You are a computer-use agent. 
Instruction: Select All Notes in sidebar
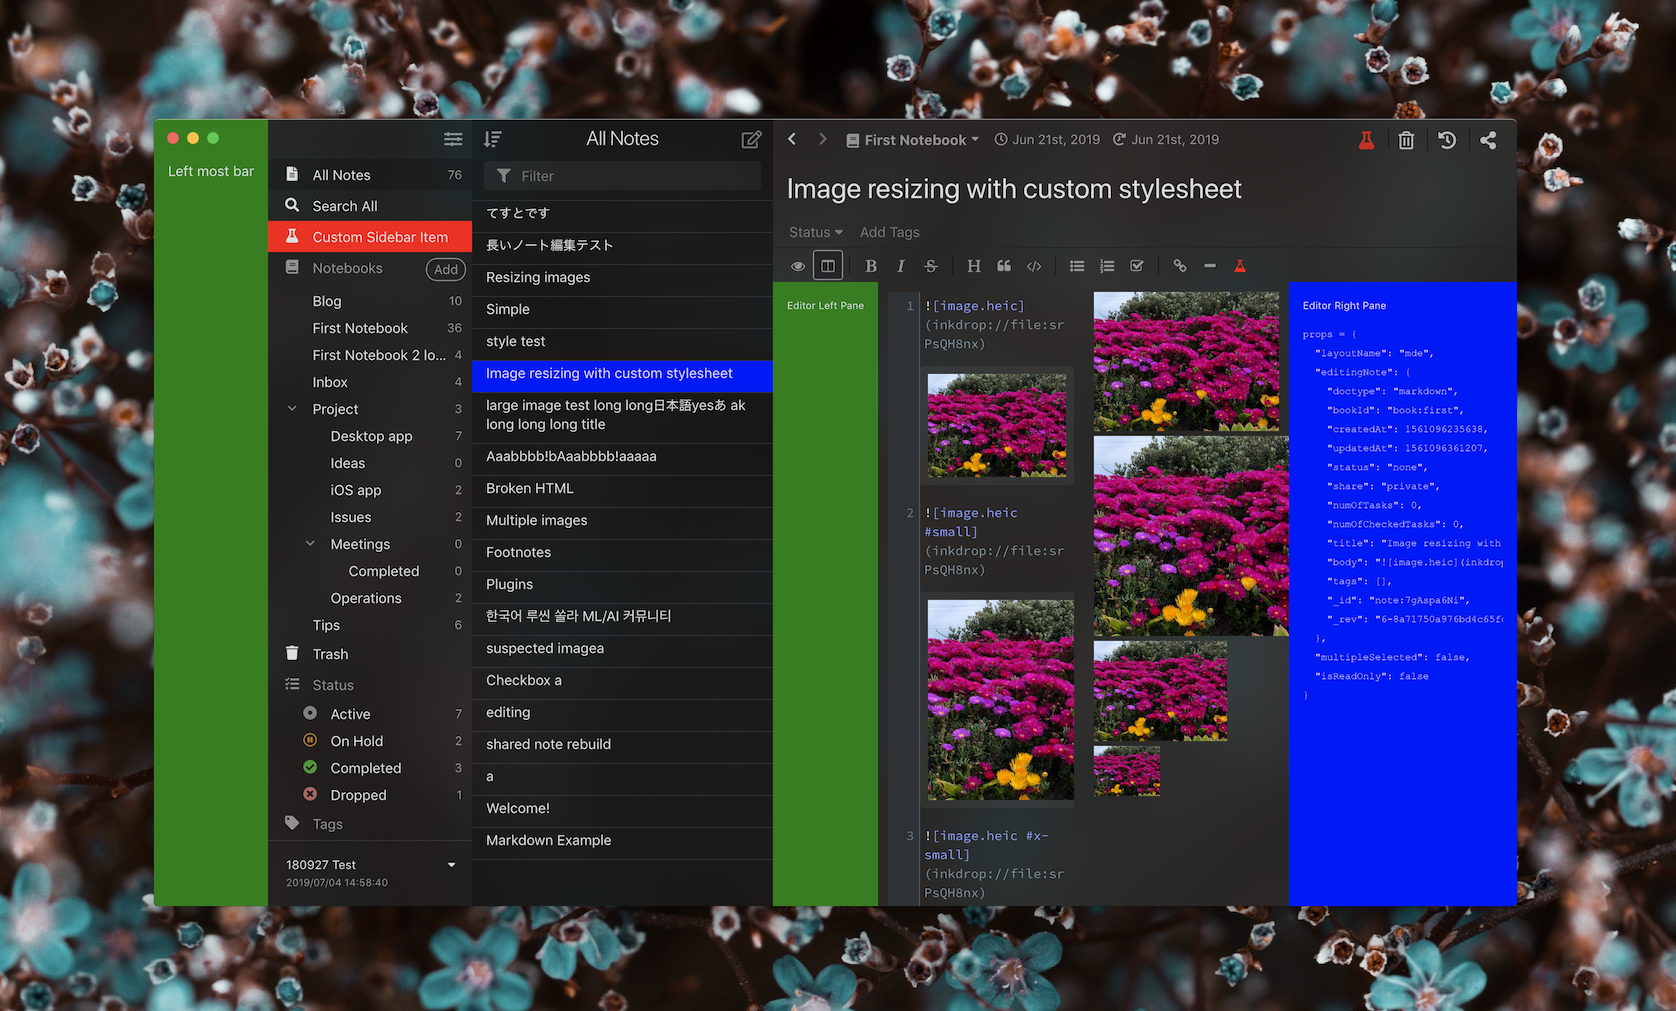(x=370, y=175)
